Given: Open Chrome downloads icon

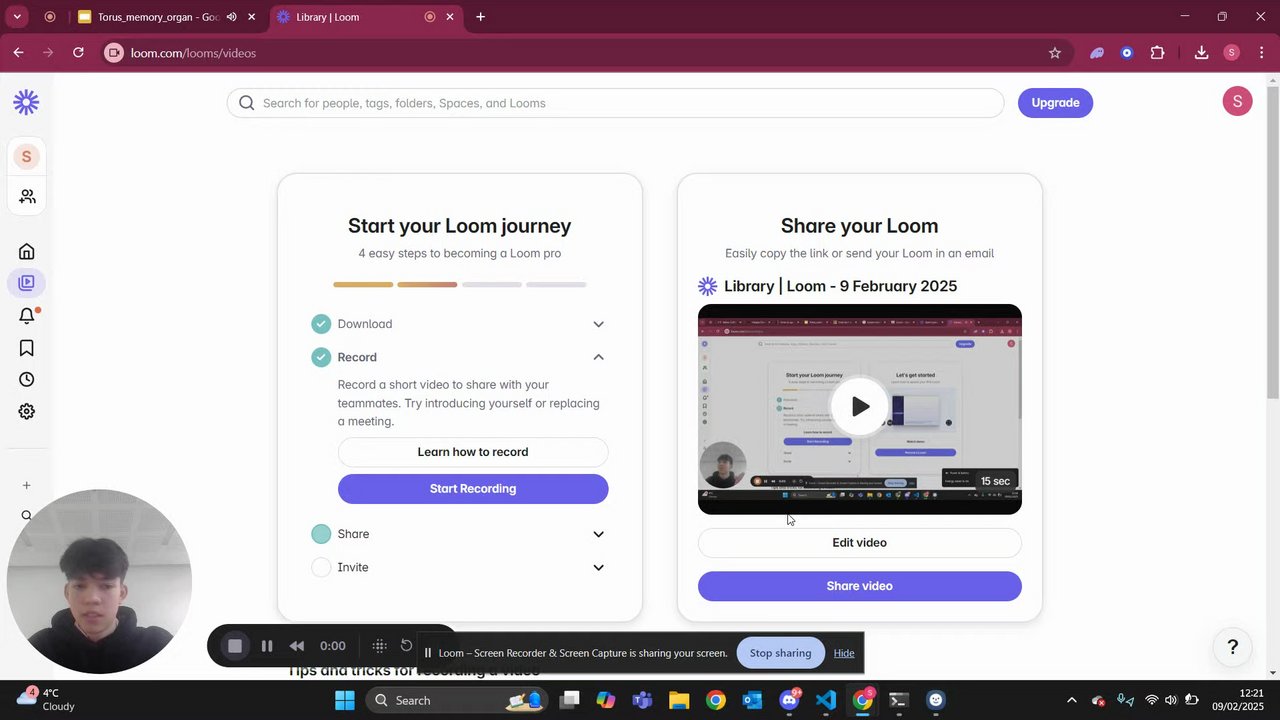Looking at the screenshot, I should point(1201,53).
